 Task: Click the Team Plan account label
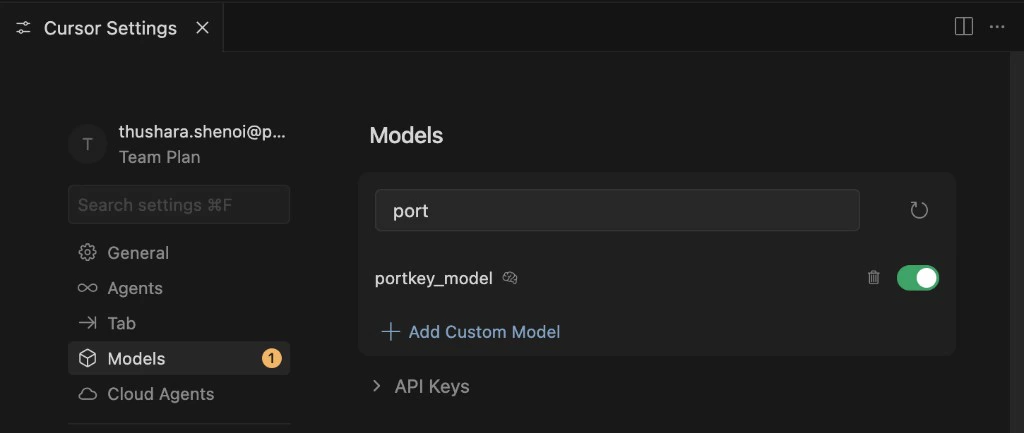click(159, 157)
